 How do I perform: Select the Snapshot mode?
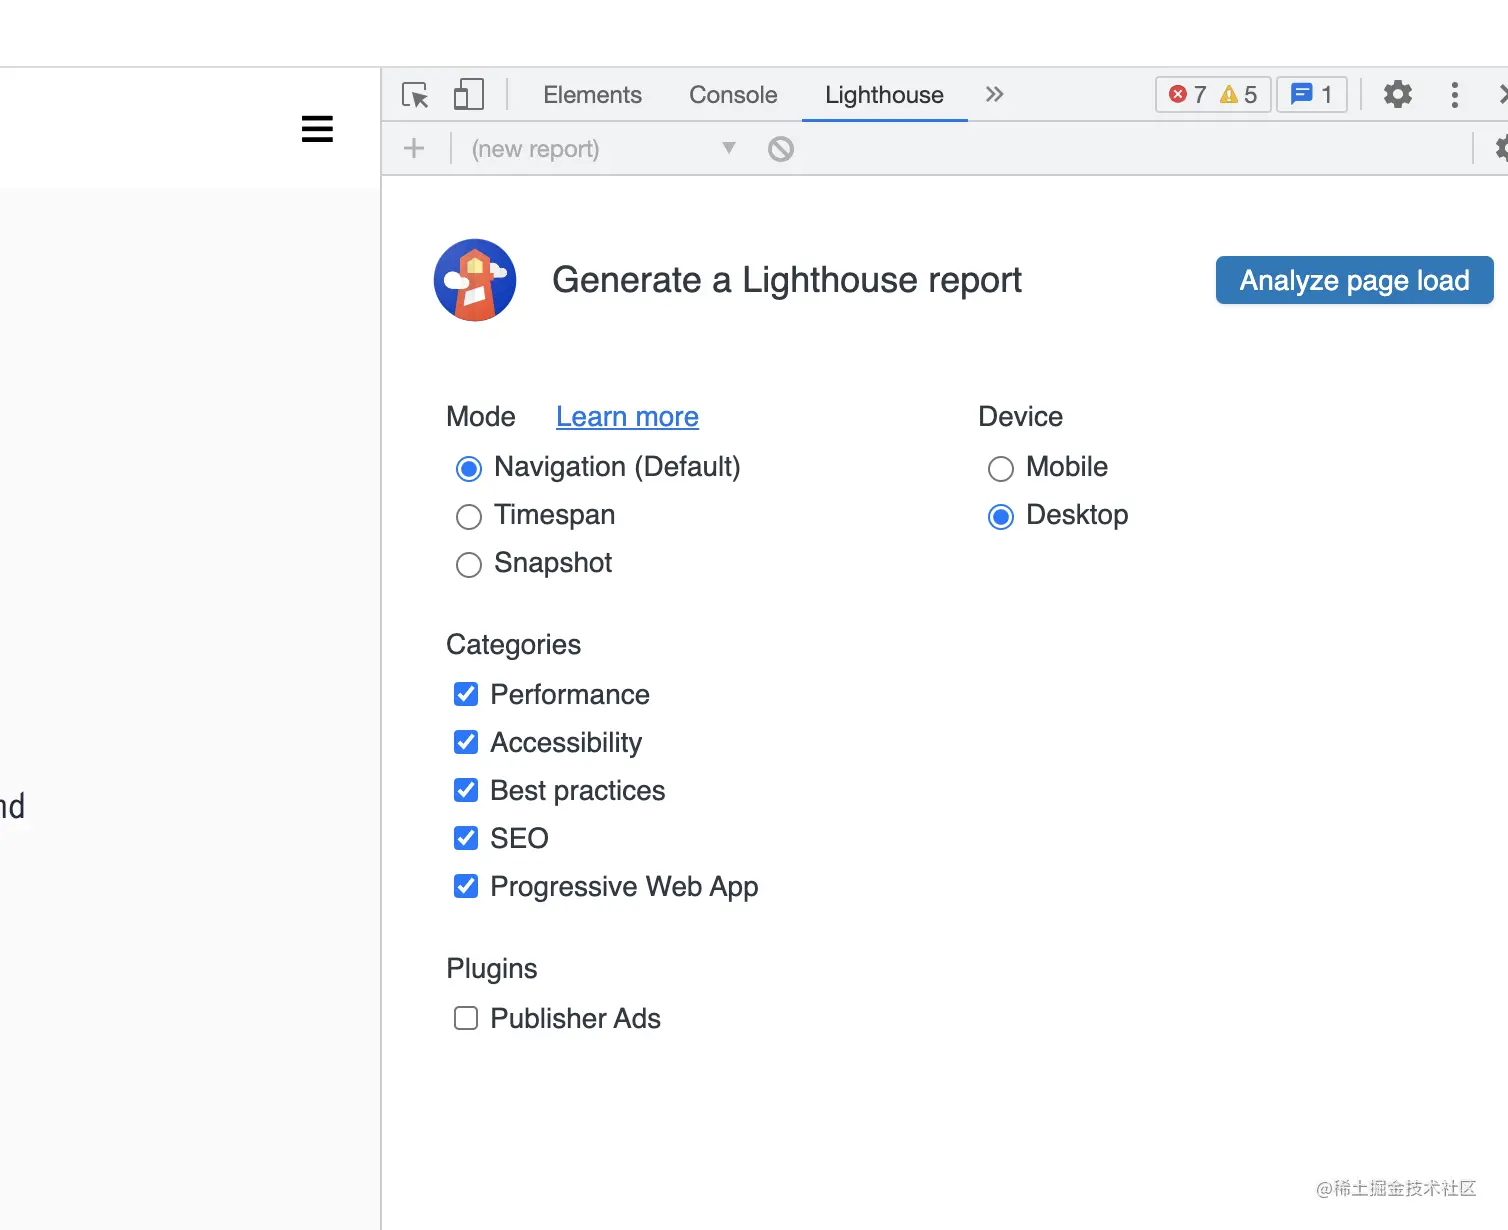pos(469,564)
